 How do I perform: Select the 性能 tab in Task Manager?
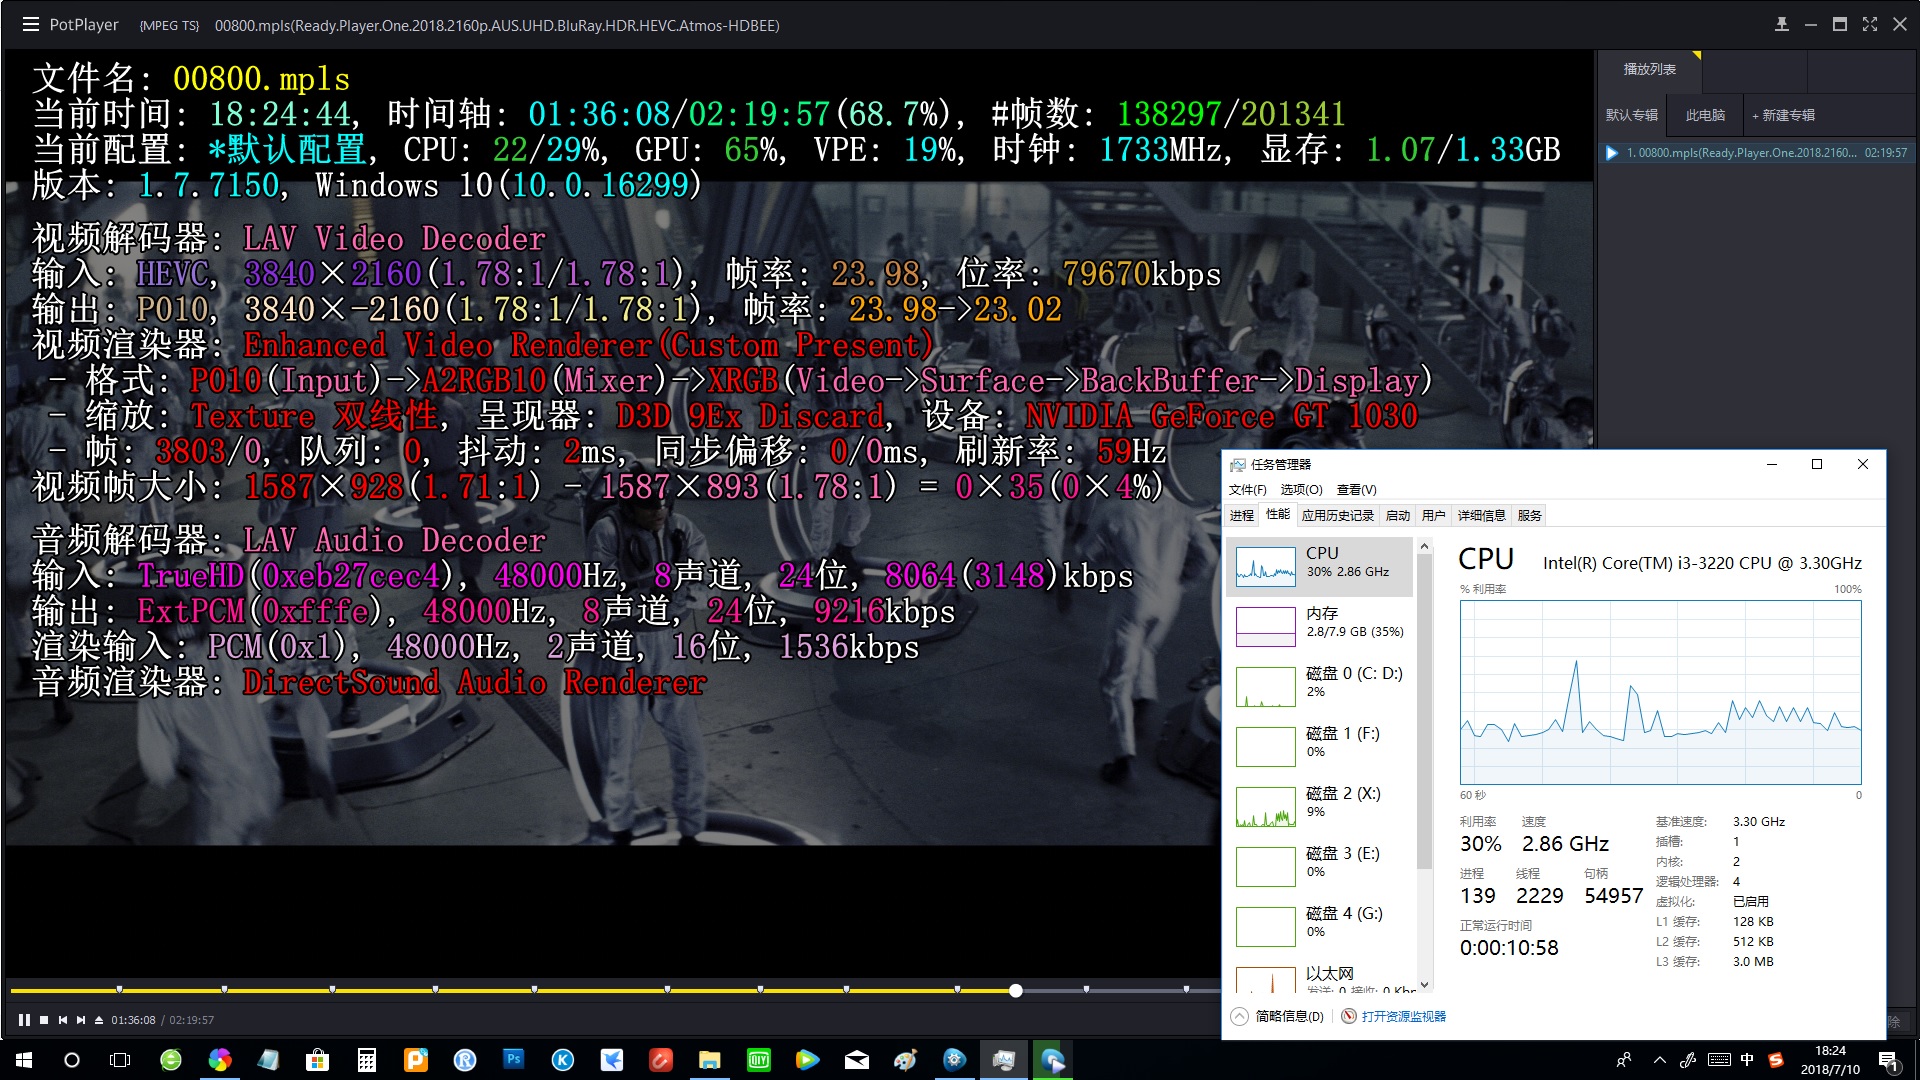(x=1278, y=515)
